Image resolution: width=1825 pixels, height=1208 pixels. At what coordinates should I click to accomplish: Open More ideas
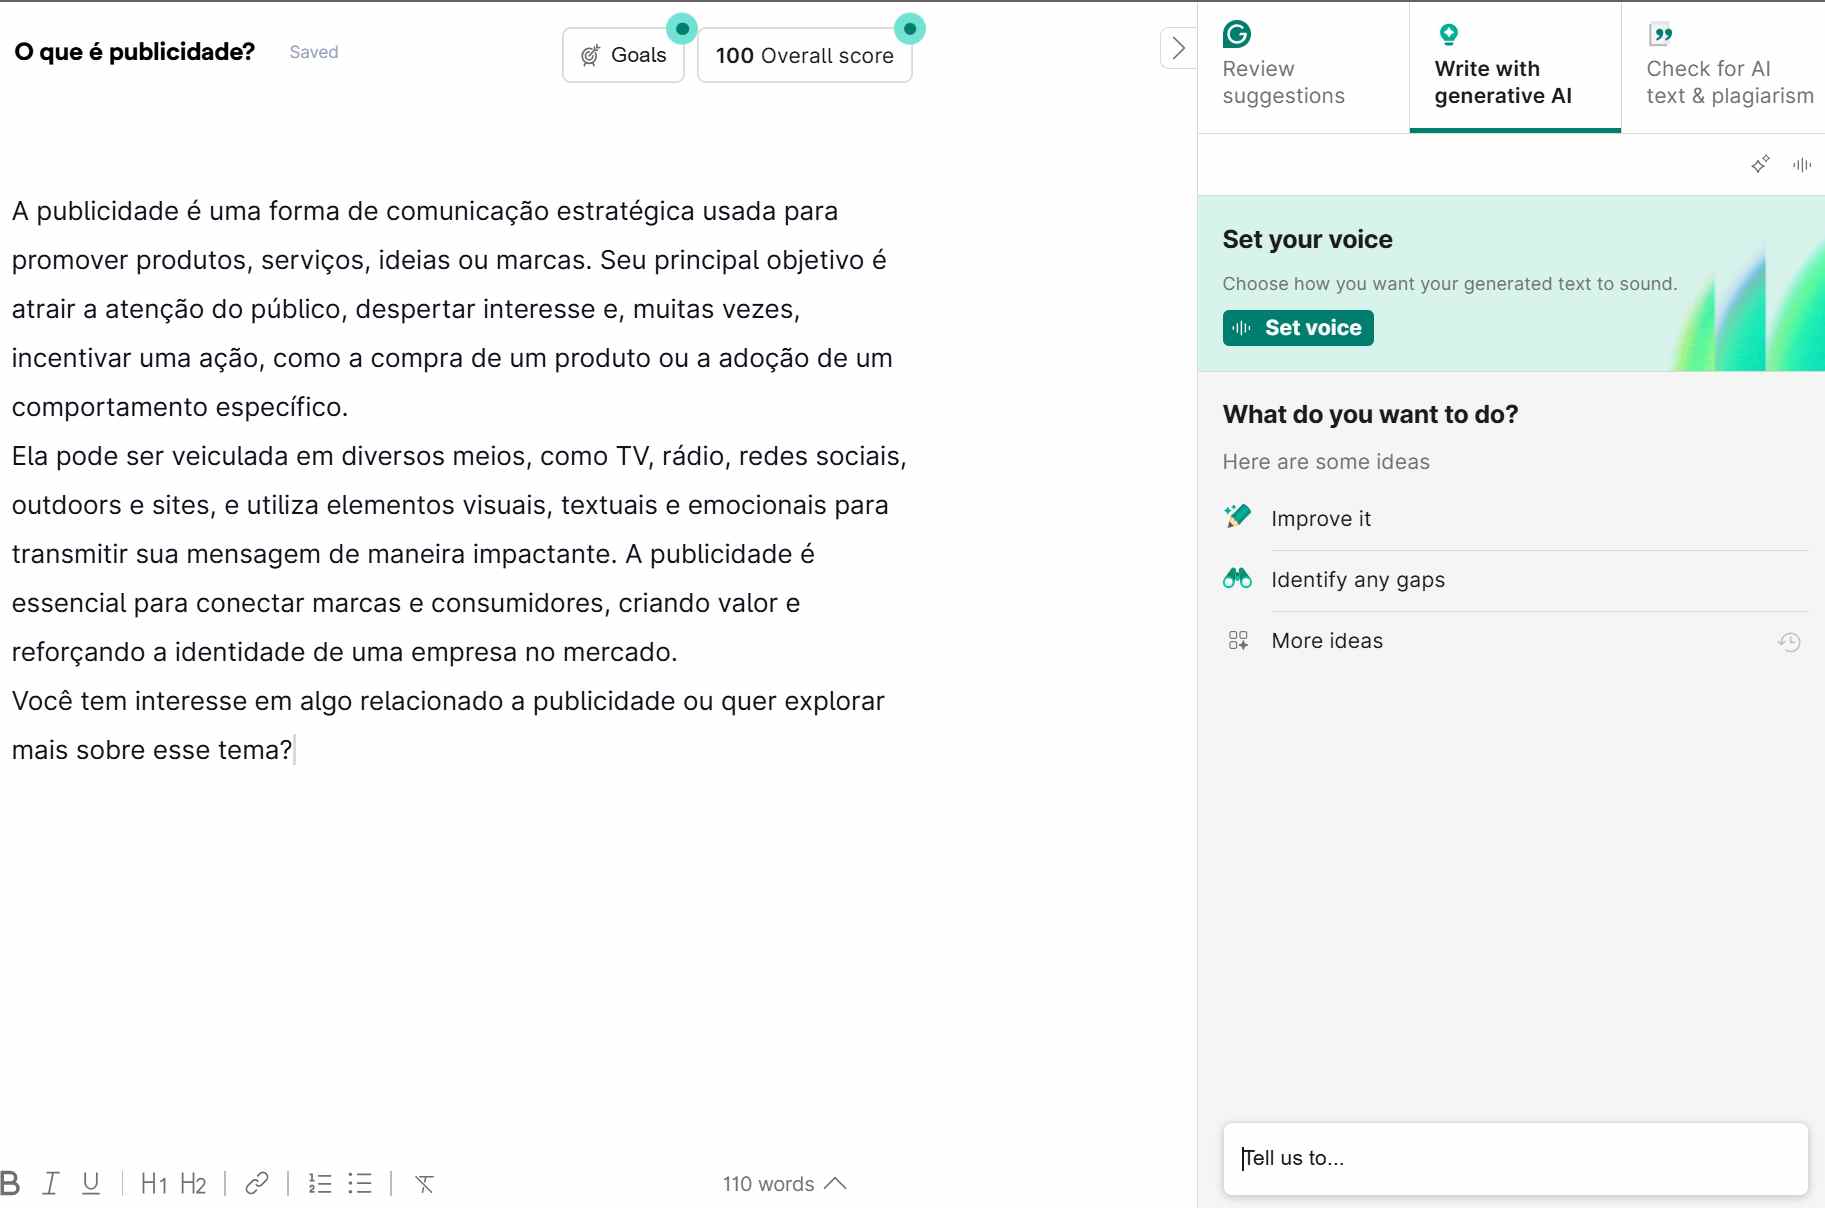click(1327, 641)
